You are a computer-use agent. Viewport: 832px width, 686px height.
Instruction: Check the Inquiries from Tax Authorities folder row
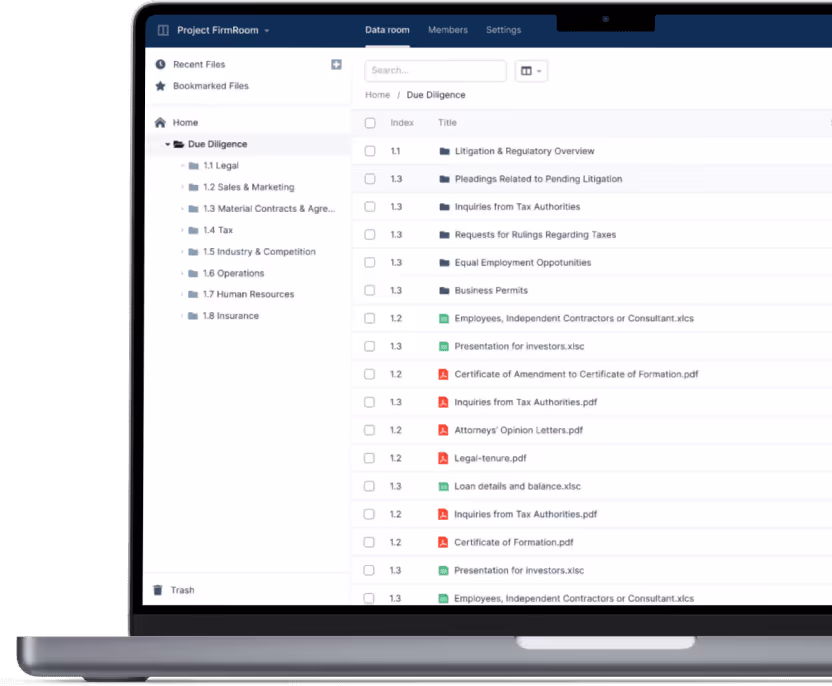point(370,207)
